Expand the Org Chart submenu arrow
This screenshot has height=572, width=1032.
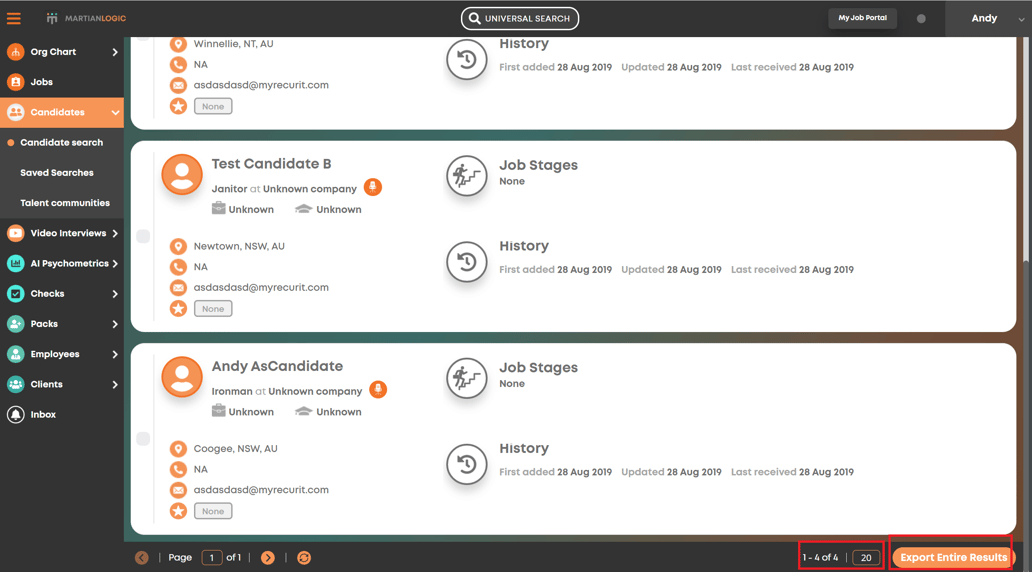tap(115, 52)
